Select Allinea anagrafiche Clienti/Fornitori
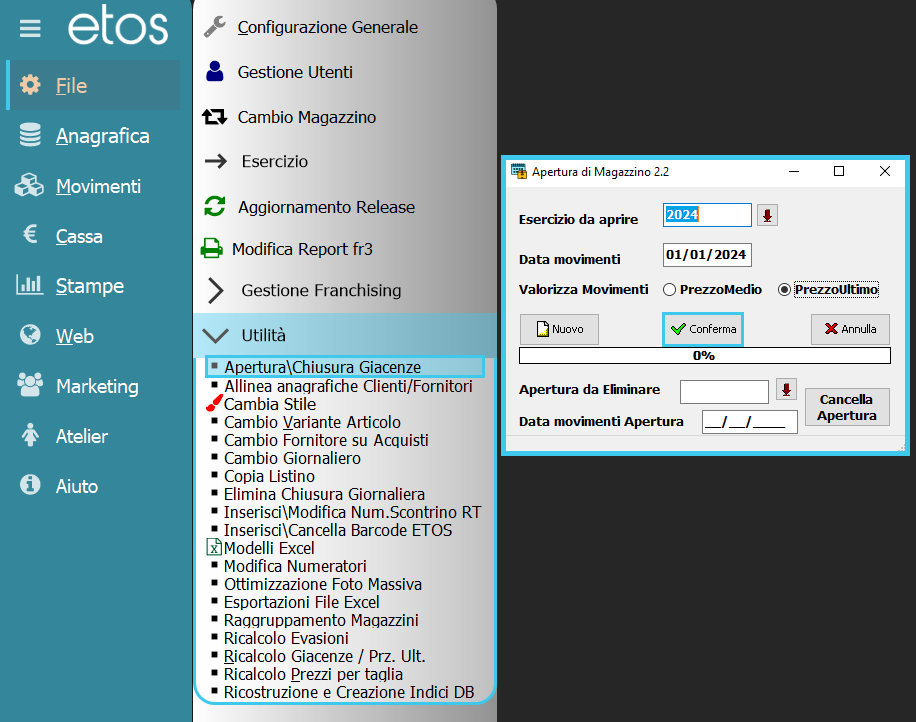Screen dimensions: 916x722 pos(348,386)
